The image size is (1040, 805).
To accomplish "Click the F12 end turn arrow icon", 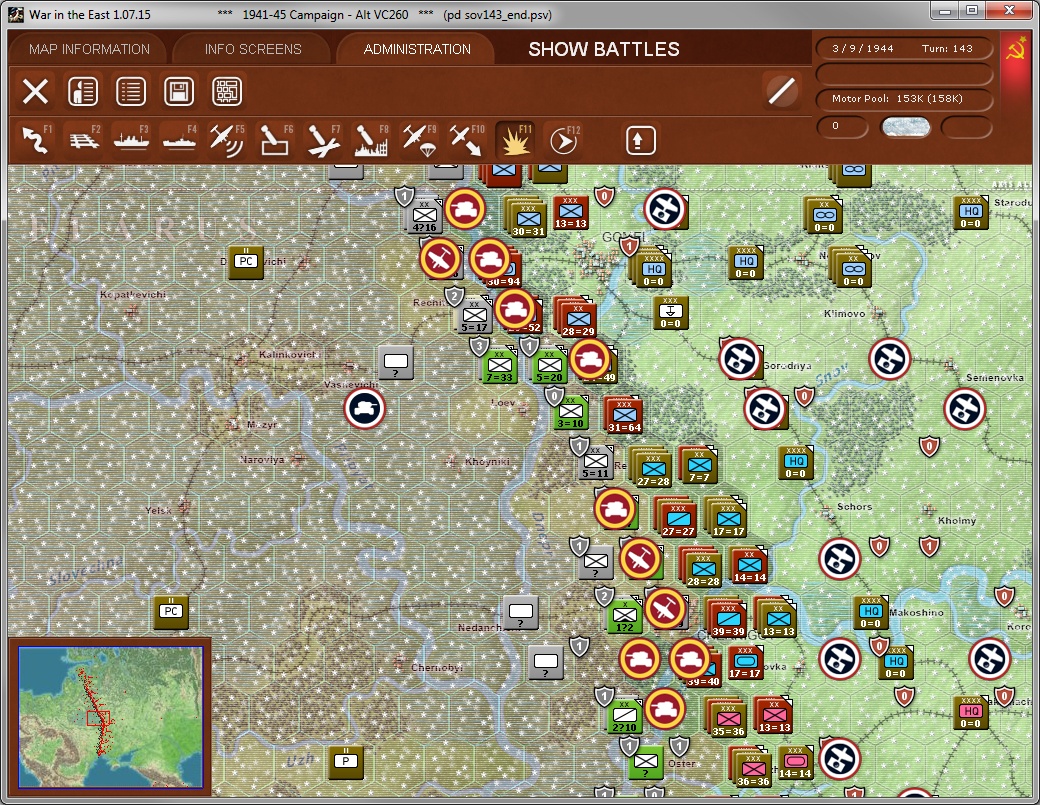I will [x=564, y=140].
